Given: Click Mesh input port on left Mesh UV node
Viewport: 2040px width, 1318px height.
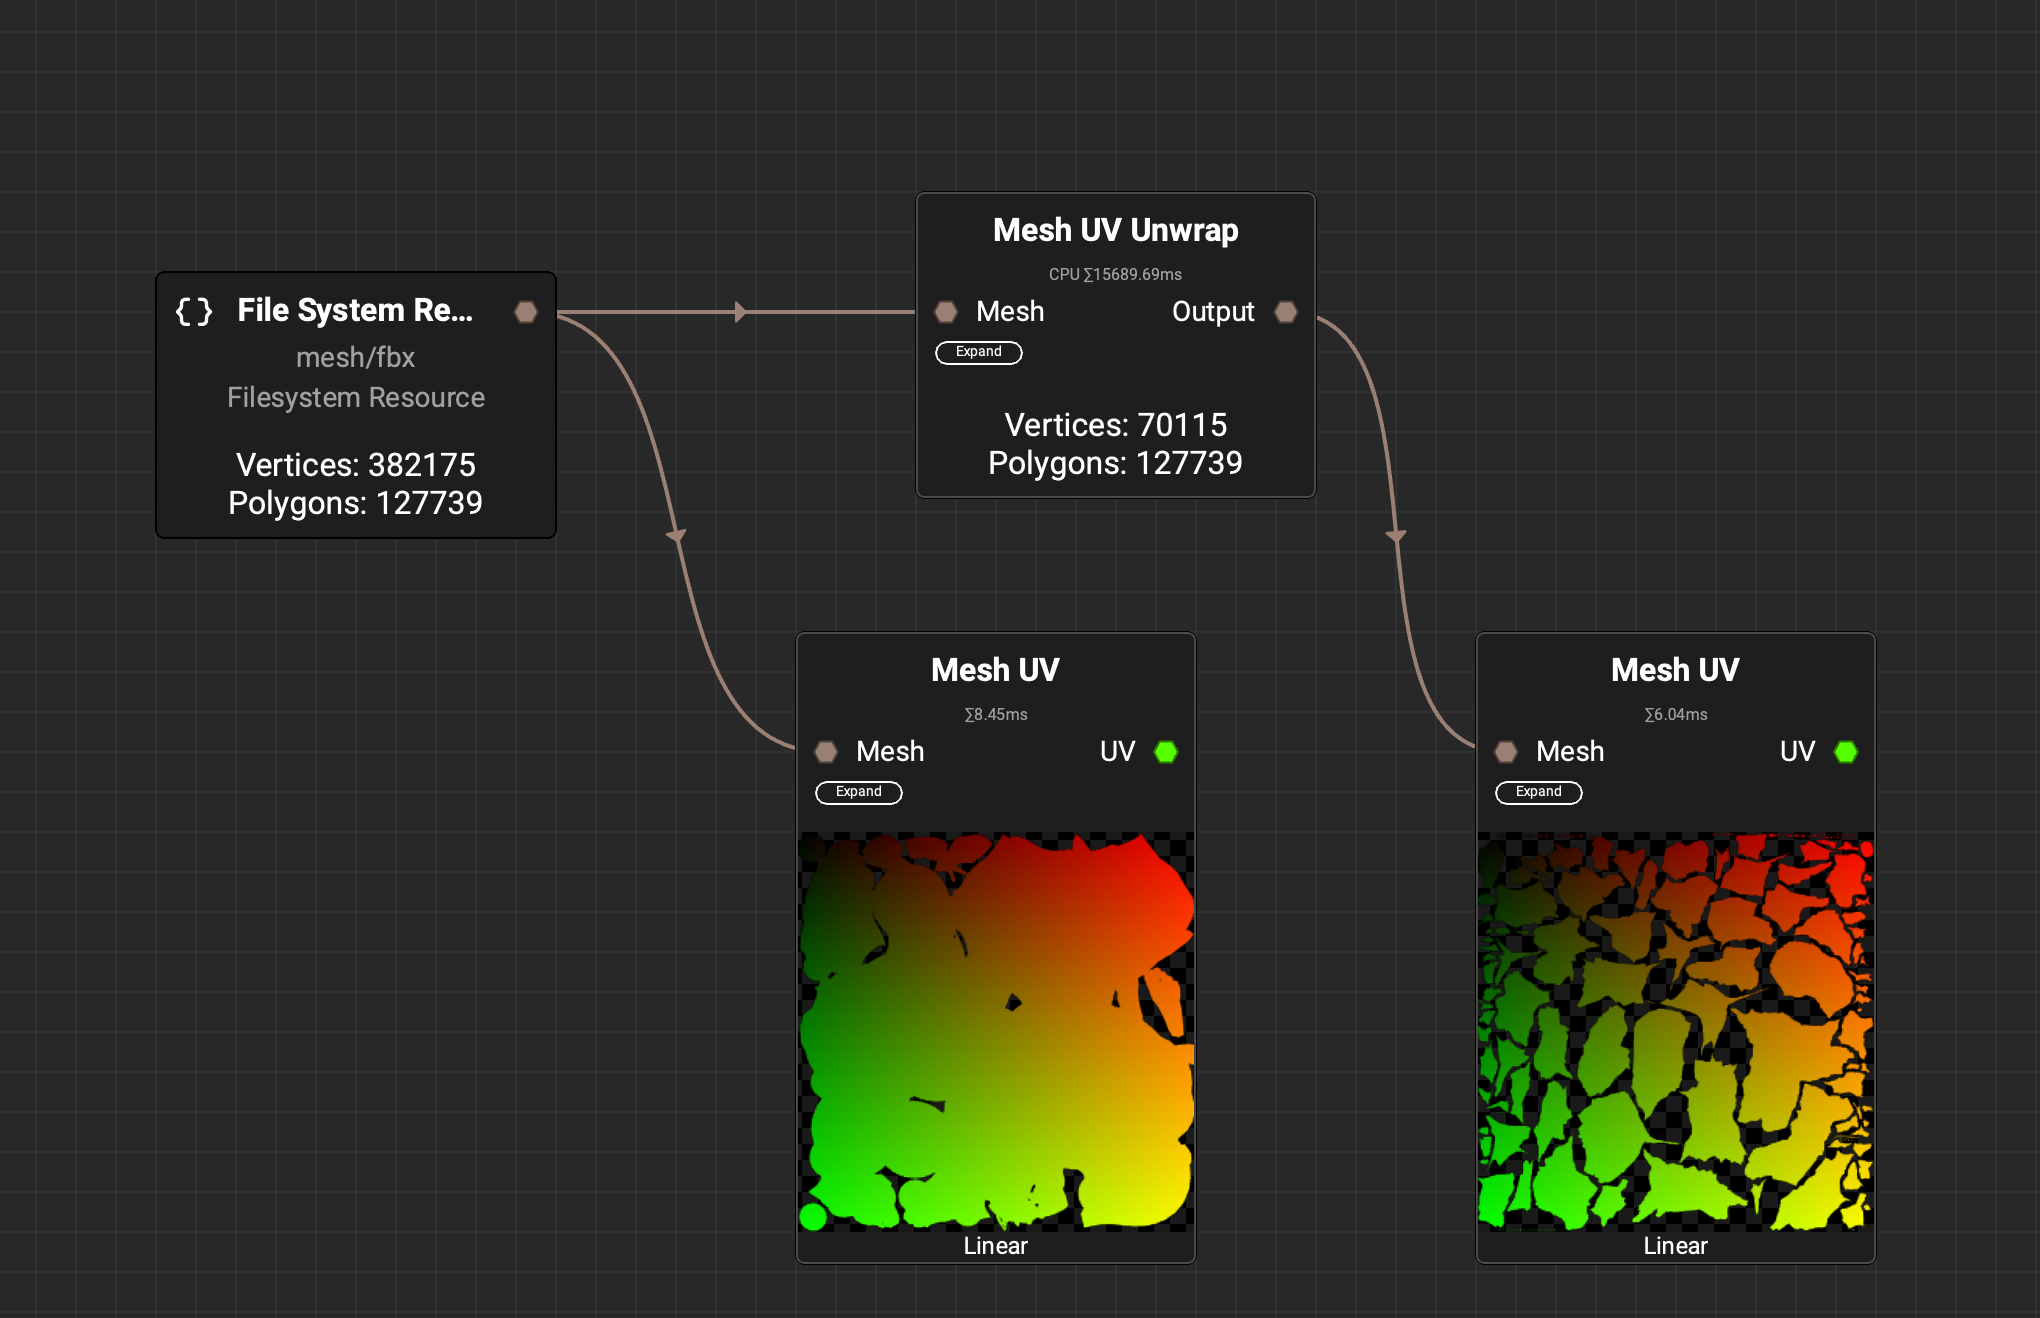Looking at the screenshot, I should (x=826, y=752).
